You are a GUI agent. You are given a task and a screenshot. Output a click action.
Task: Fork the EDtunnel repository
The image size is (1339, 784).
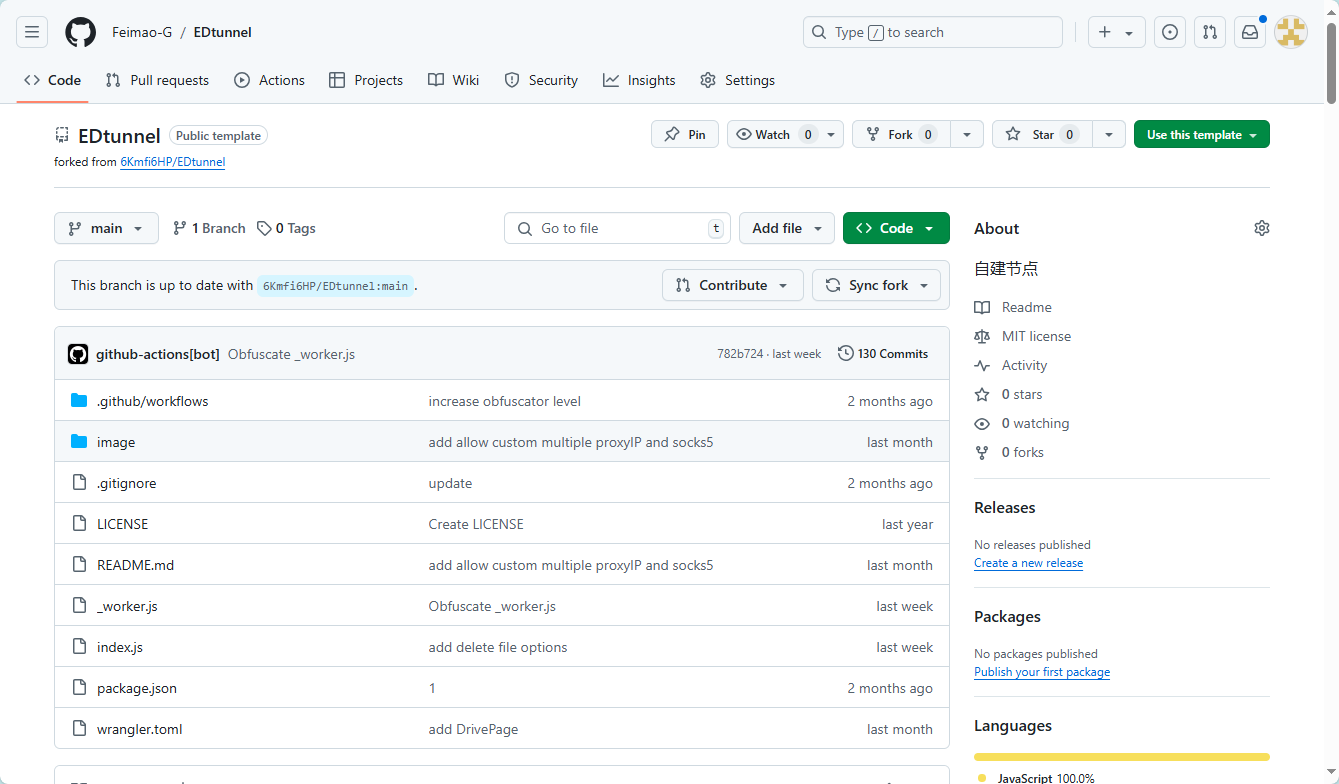tap(900, 134)
